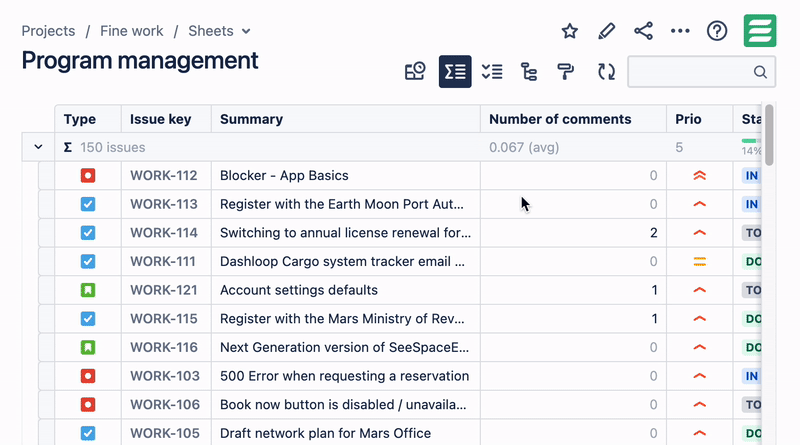This screenshot has height=445, width=800.
Task: Toggle the sigma summary row button
Action: (455, 72)
